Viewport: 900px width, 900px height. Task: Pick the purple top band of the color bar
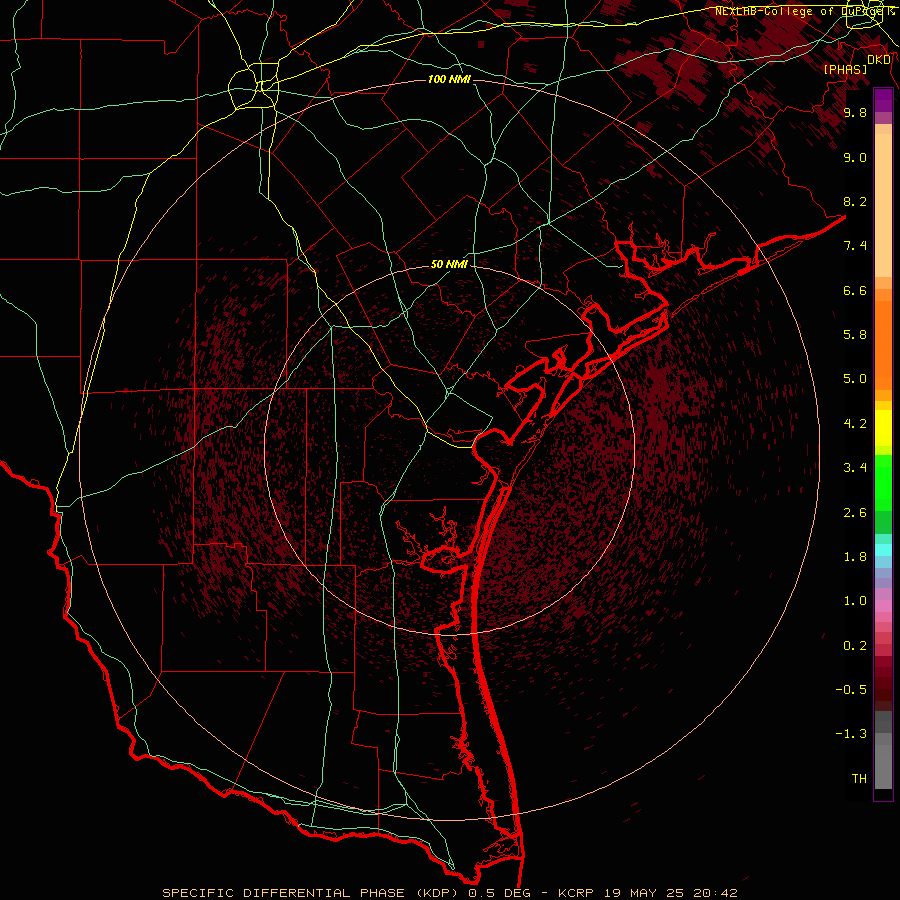883,100
